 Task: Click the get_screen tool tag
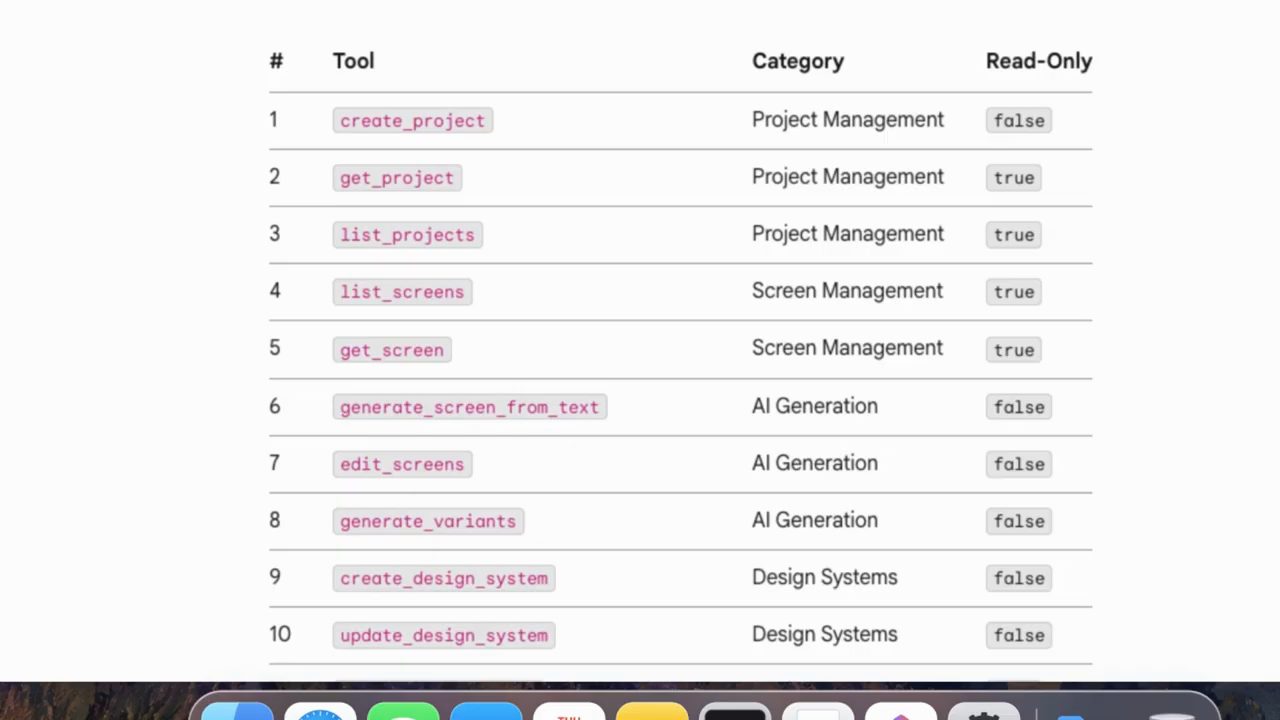coord(392,350)
